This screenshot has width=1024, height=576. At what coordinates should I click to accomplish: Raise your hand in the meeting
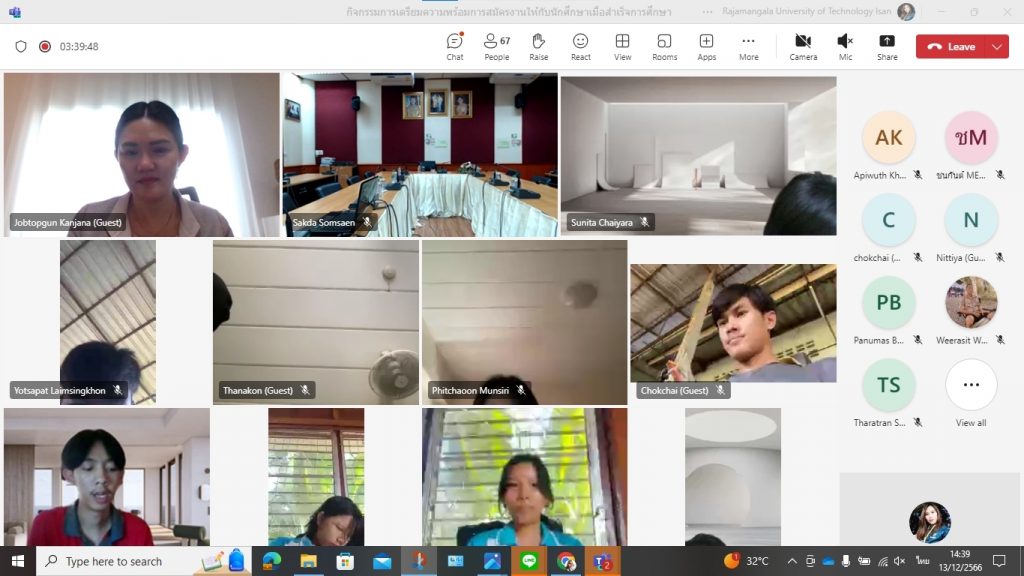coord(538,46)
